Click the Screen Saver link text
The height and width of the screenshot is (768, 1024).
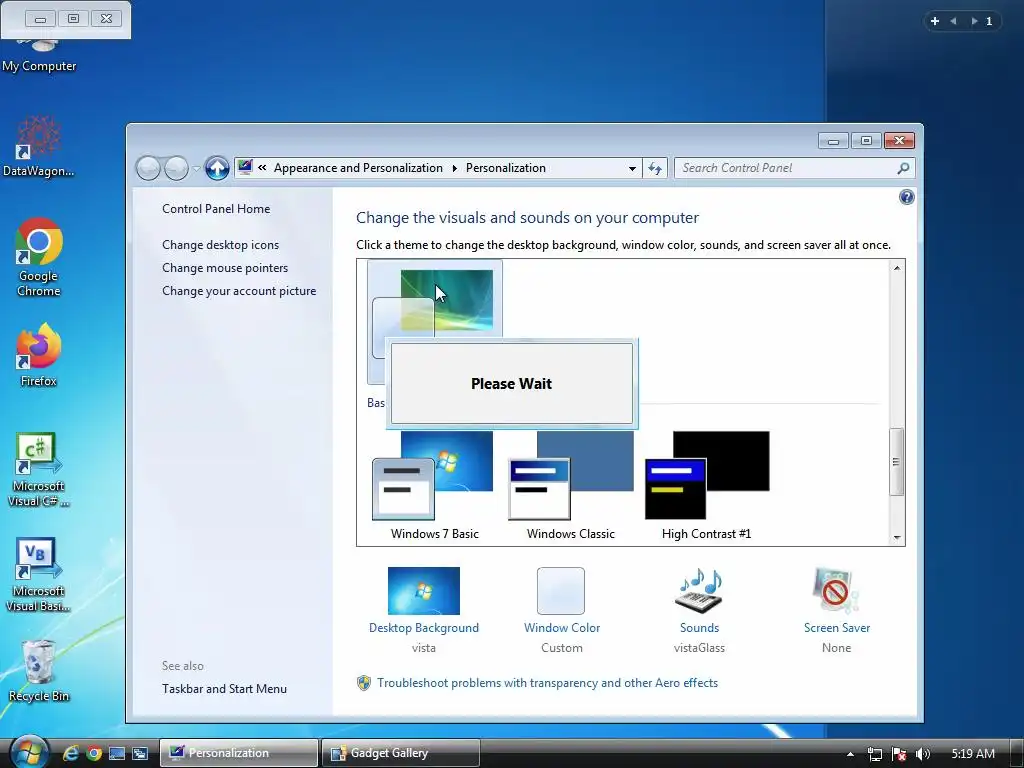[837, 628]
